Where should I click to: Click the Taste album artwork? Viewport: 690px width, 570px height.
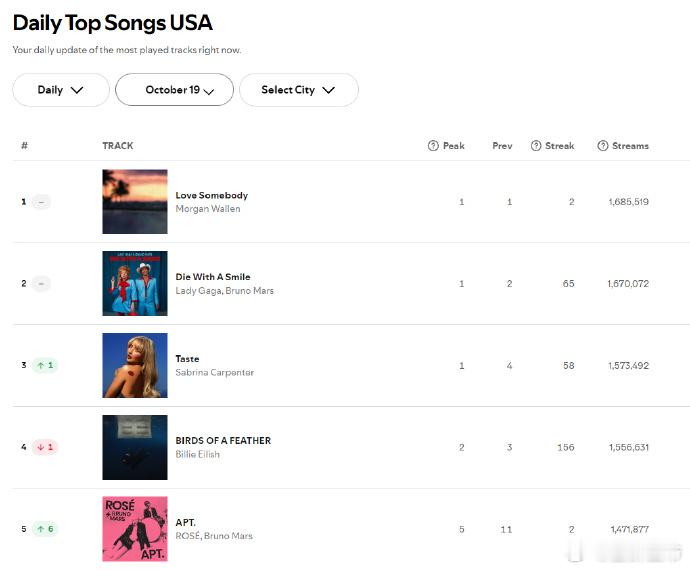coord(135,365)
